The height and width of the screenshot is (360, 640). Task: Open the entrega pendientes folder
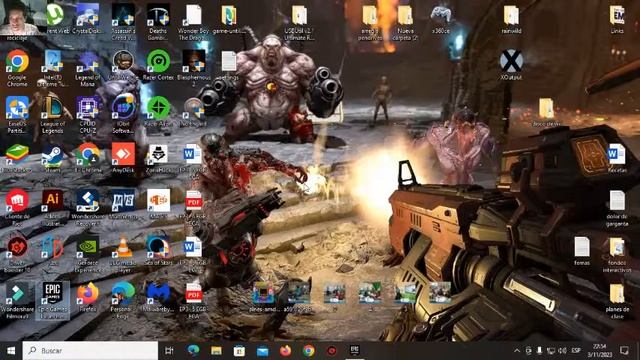point(370,22)
